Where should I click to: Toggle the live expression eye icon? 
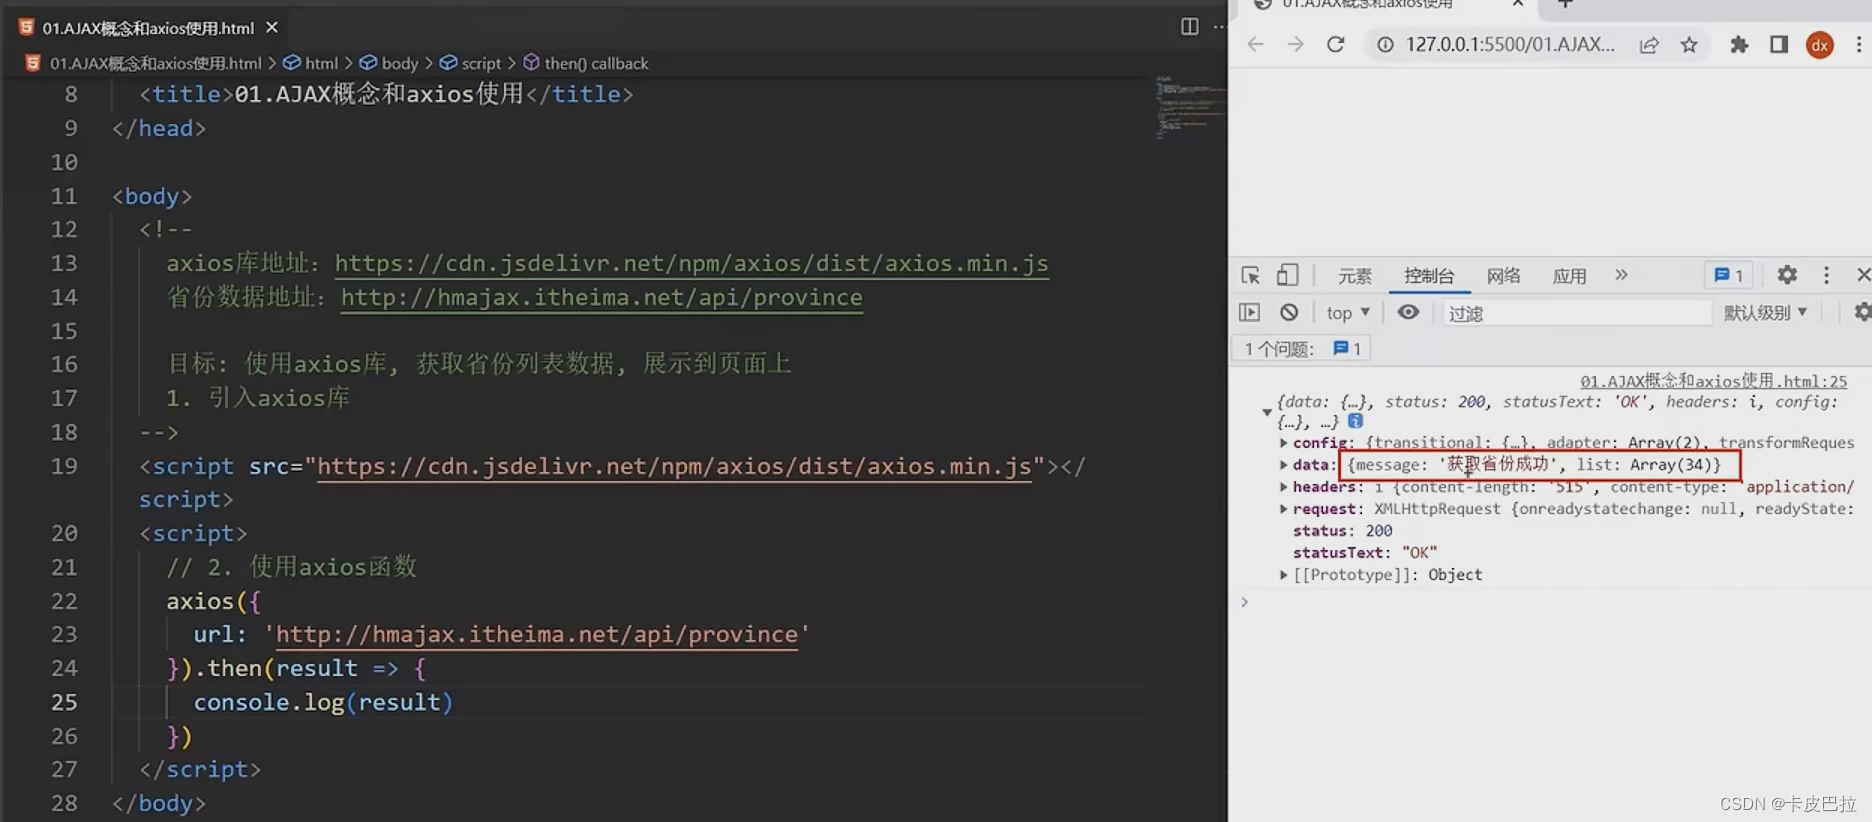1408,312
